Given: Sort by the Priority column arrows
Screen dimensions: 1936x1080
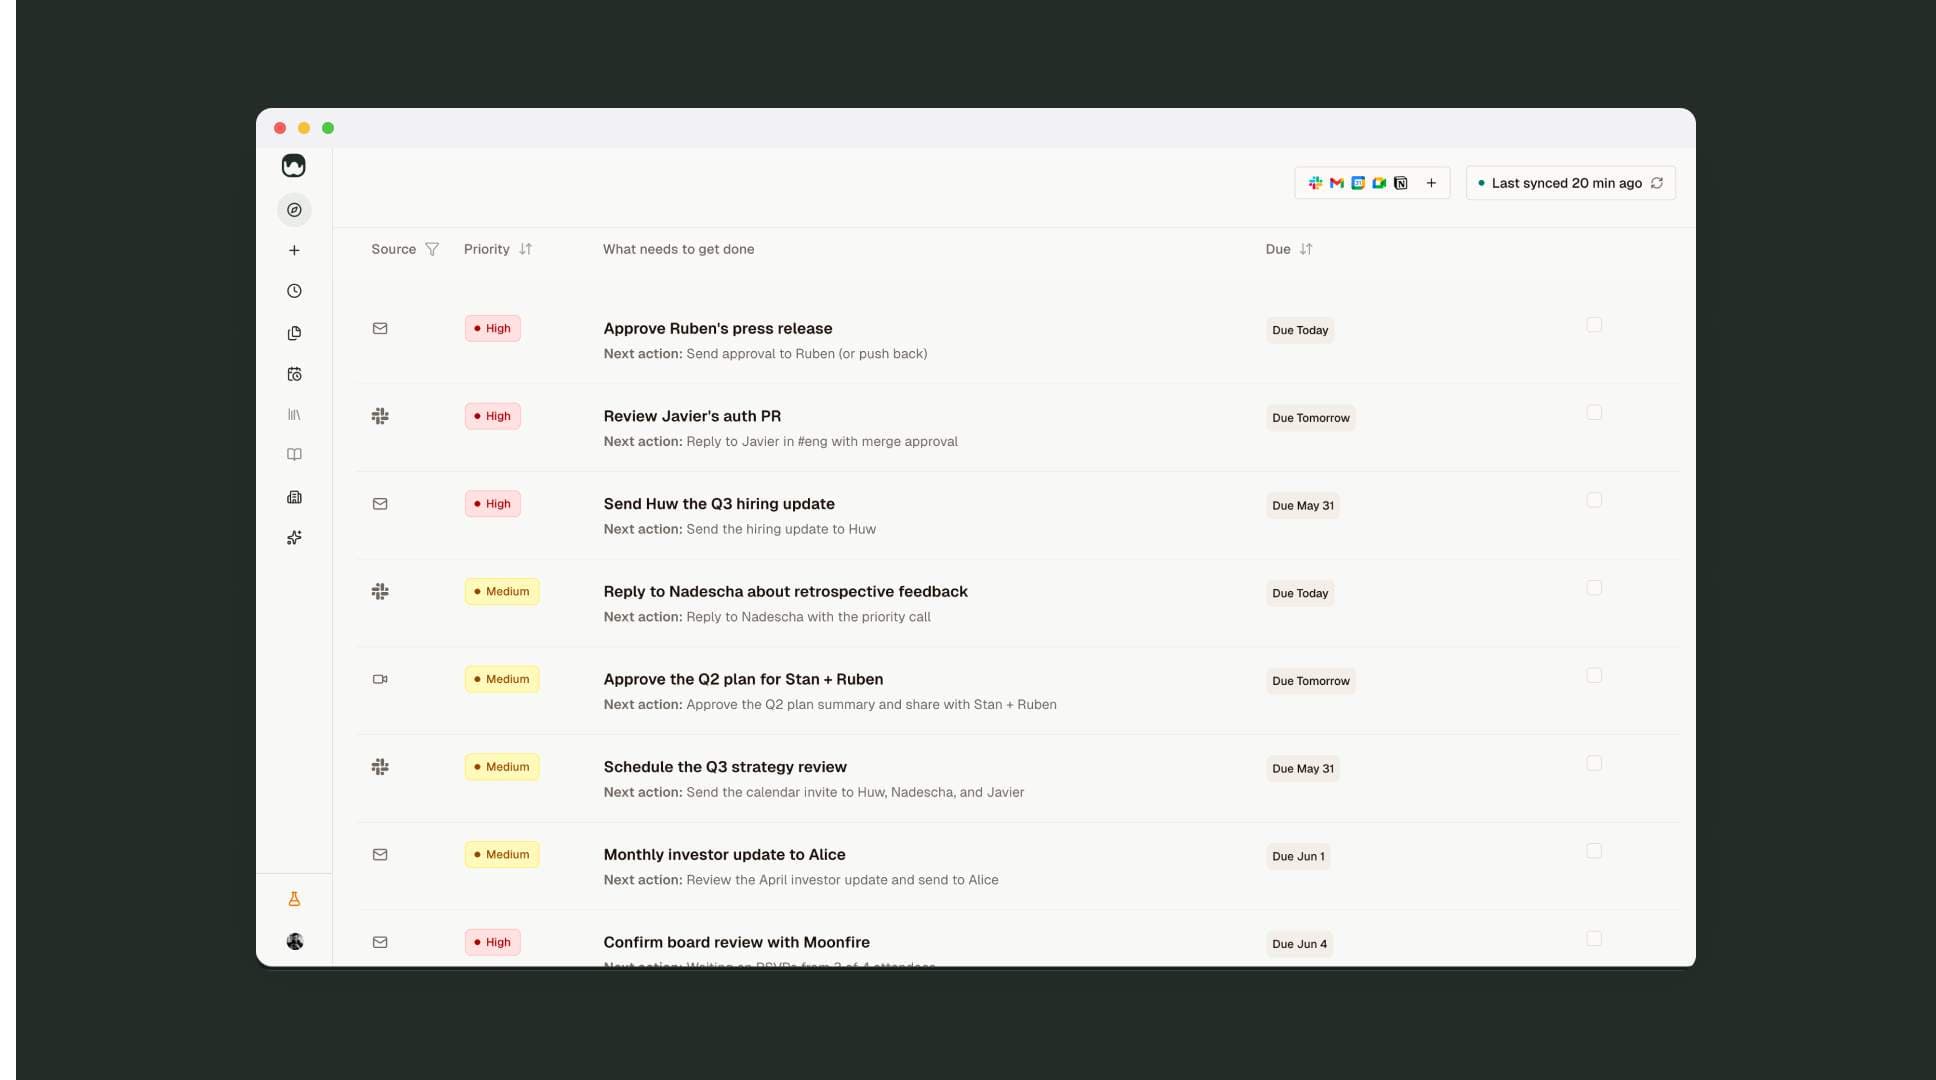Looking at the screenshot, I should (526, 249).
